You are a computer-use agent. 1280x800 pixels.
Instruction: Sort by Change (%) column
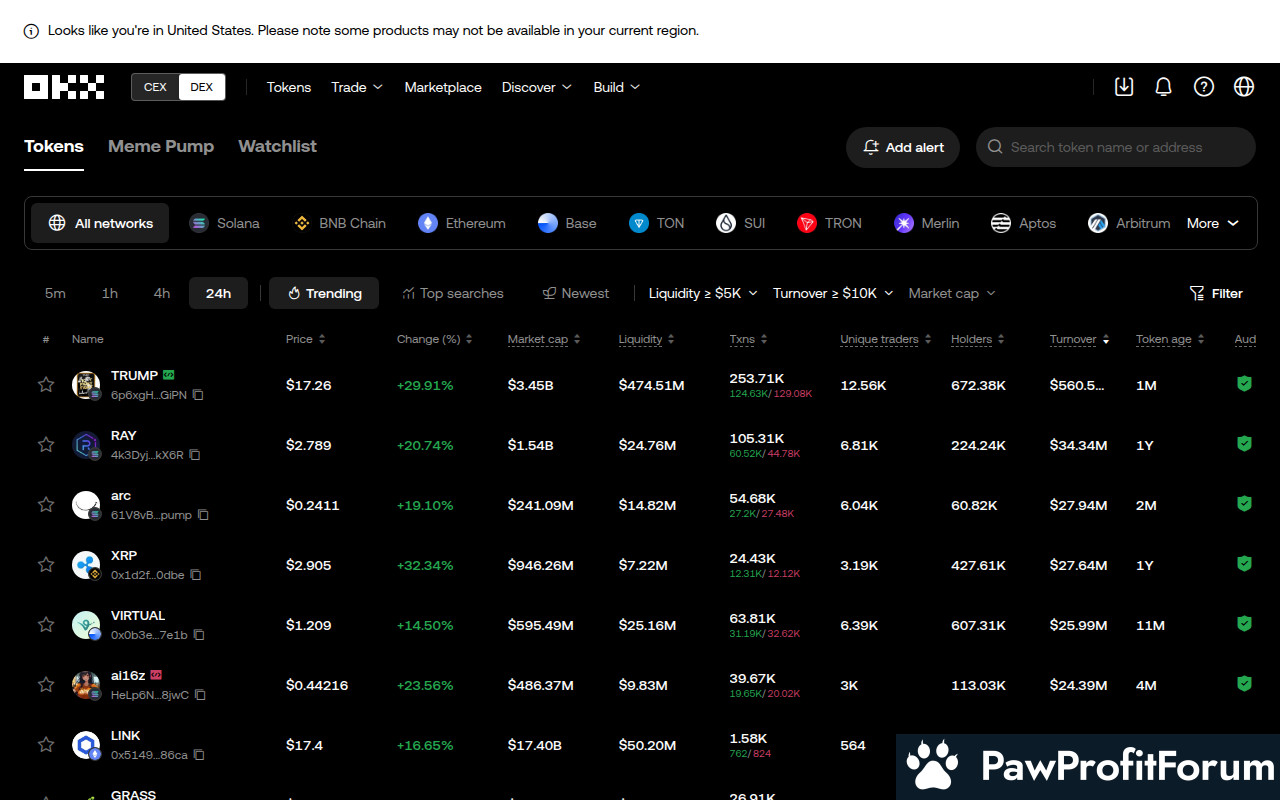(434, 339)
